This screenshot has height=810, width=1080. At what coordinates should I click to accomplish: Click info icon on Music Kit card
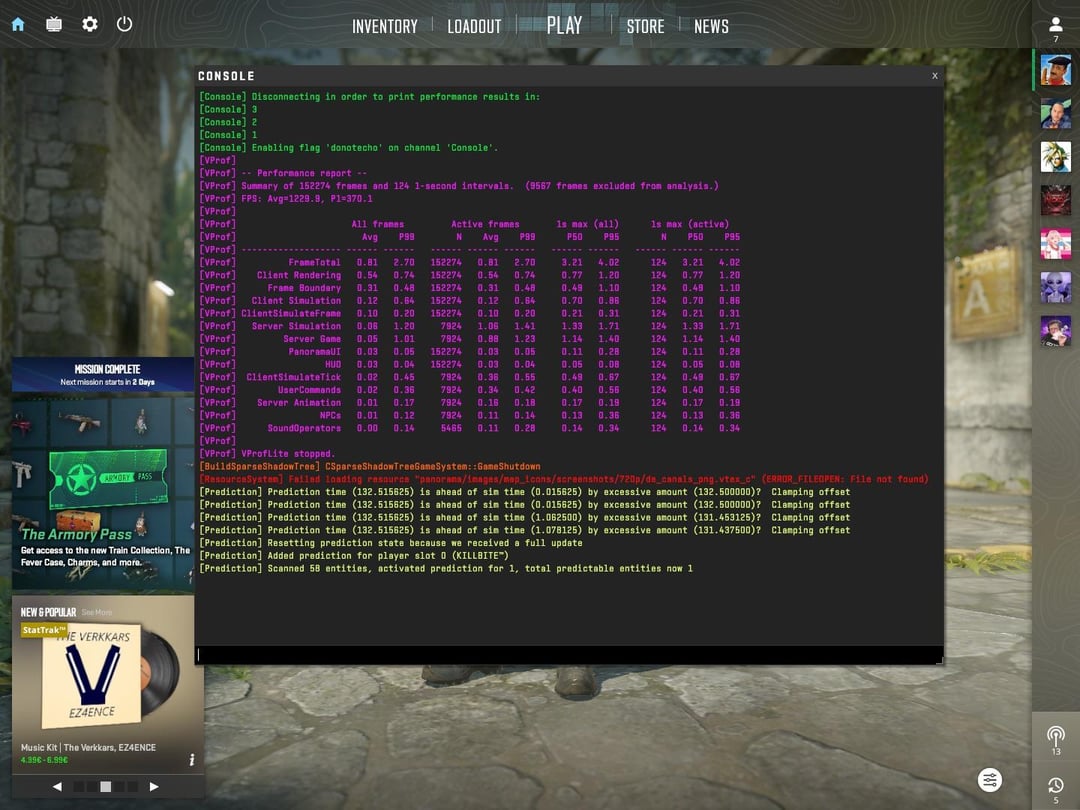click(x=192, y=760)
